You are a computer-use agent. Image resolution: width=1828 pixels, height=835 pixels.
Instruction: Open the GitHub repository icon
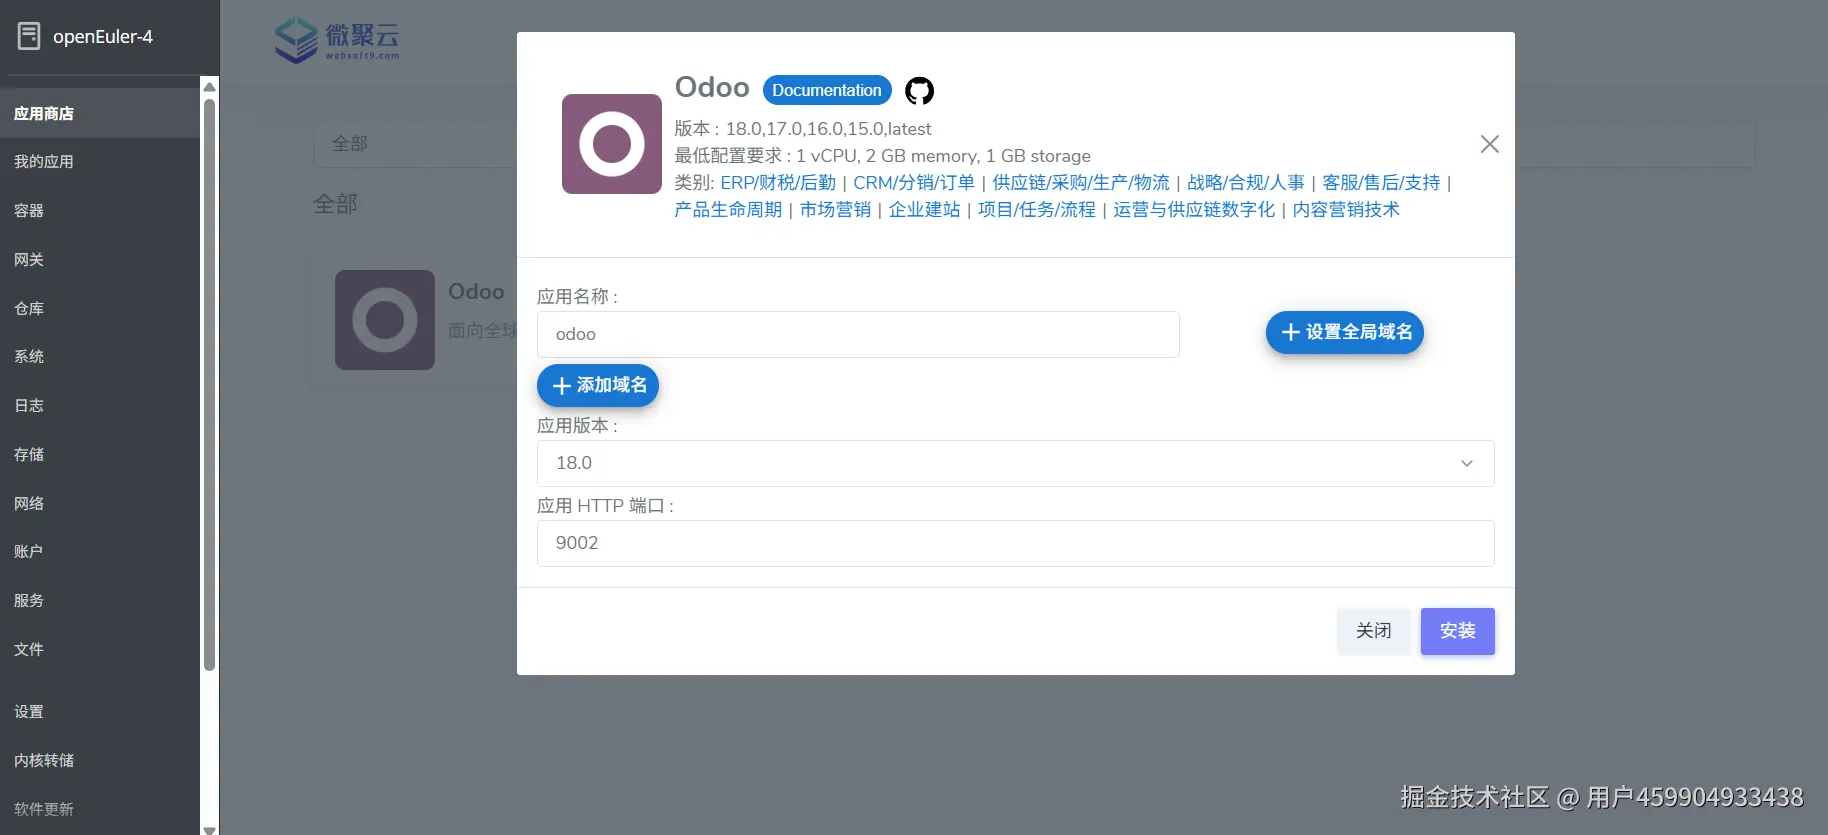919,91
